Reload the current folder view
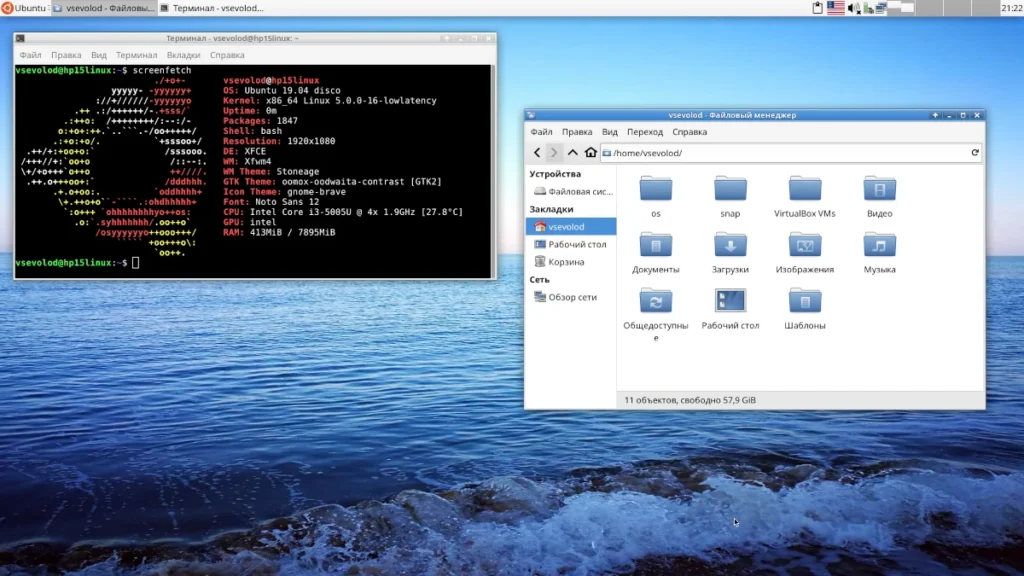Image resolution: width=1024 pixels, height=576 pixels. tap(975, 153)
